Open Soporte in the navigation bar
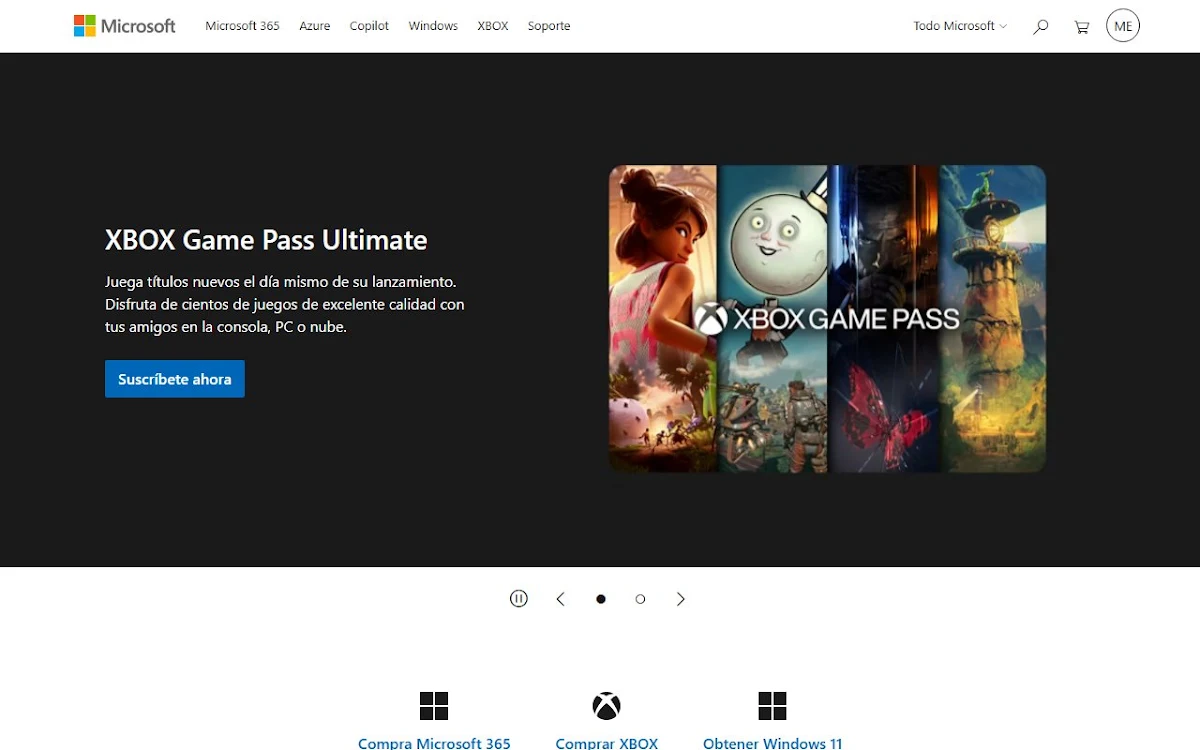 pyautogui.click(x=549, y=26)
